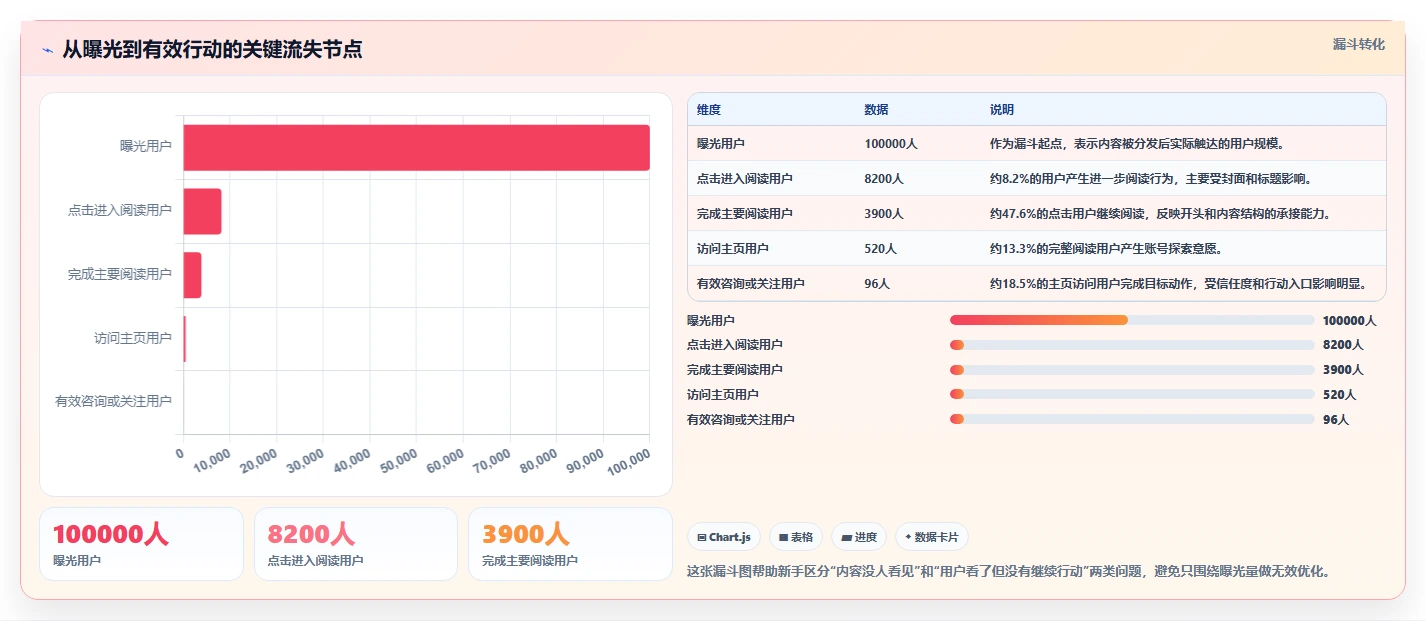1426x621 pixels.
Task: Select the 表格 chip
Action: [x=796, y=537]
